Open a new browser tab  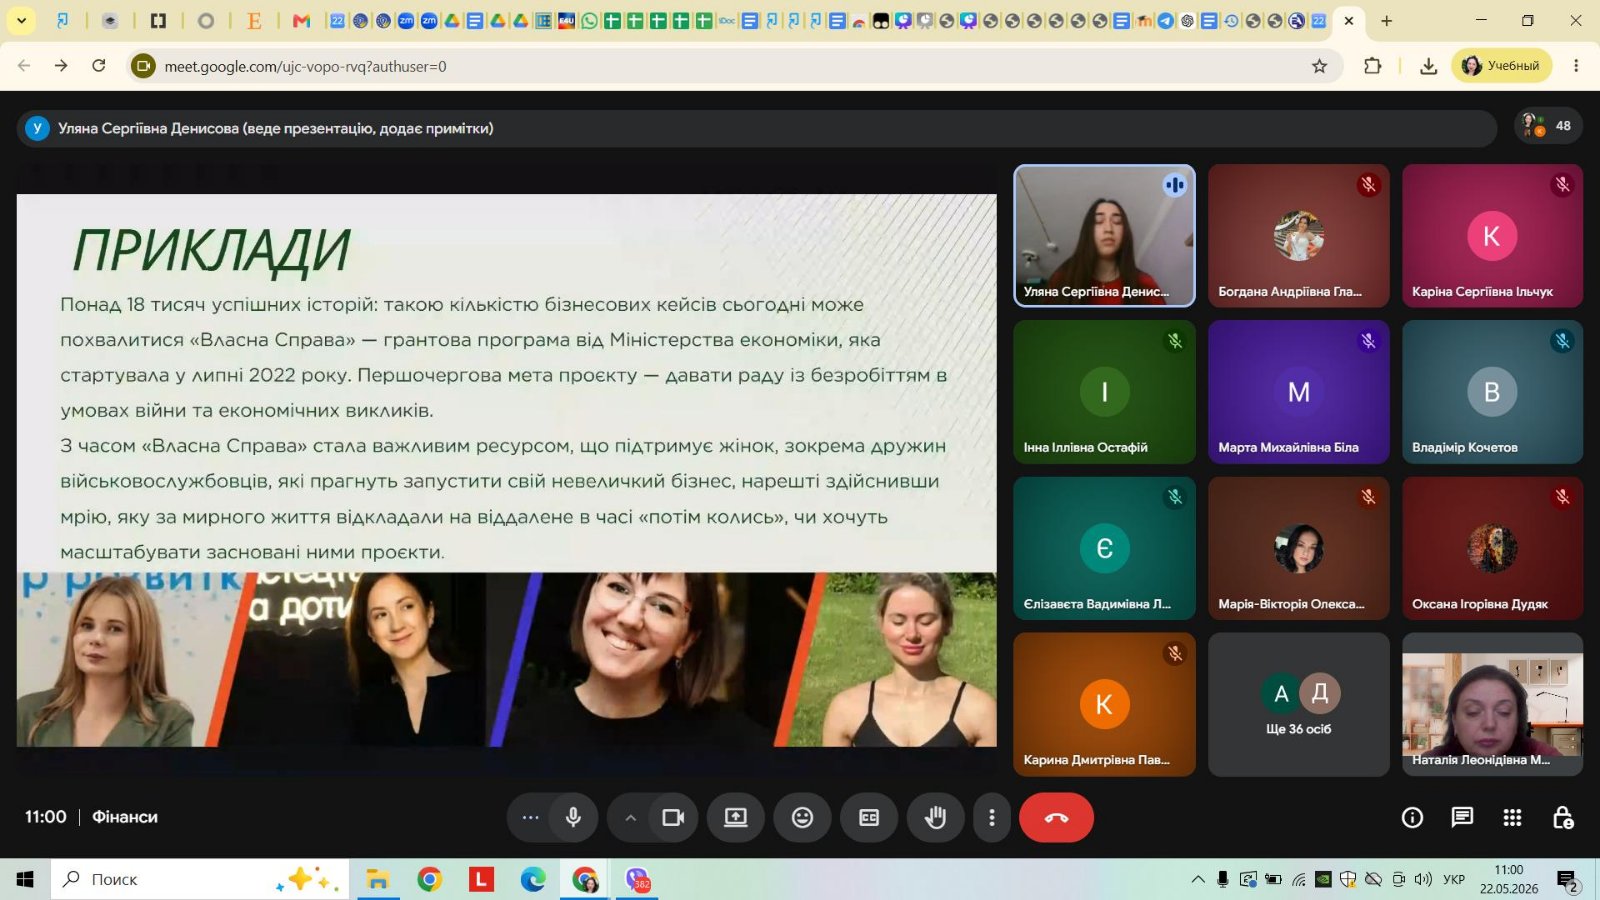(1386, 20)
